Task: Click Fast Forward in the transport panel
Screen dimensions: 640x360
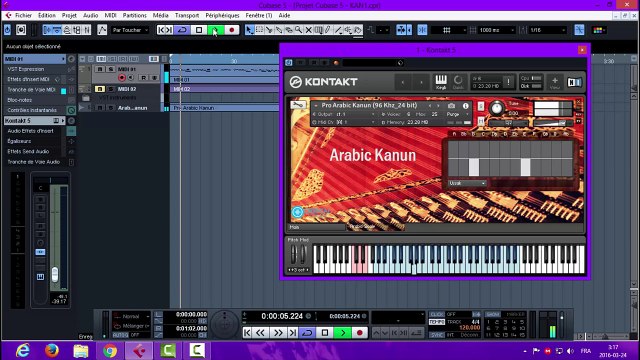Action: coord(278,333)
